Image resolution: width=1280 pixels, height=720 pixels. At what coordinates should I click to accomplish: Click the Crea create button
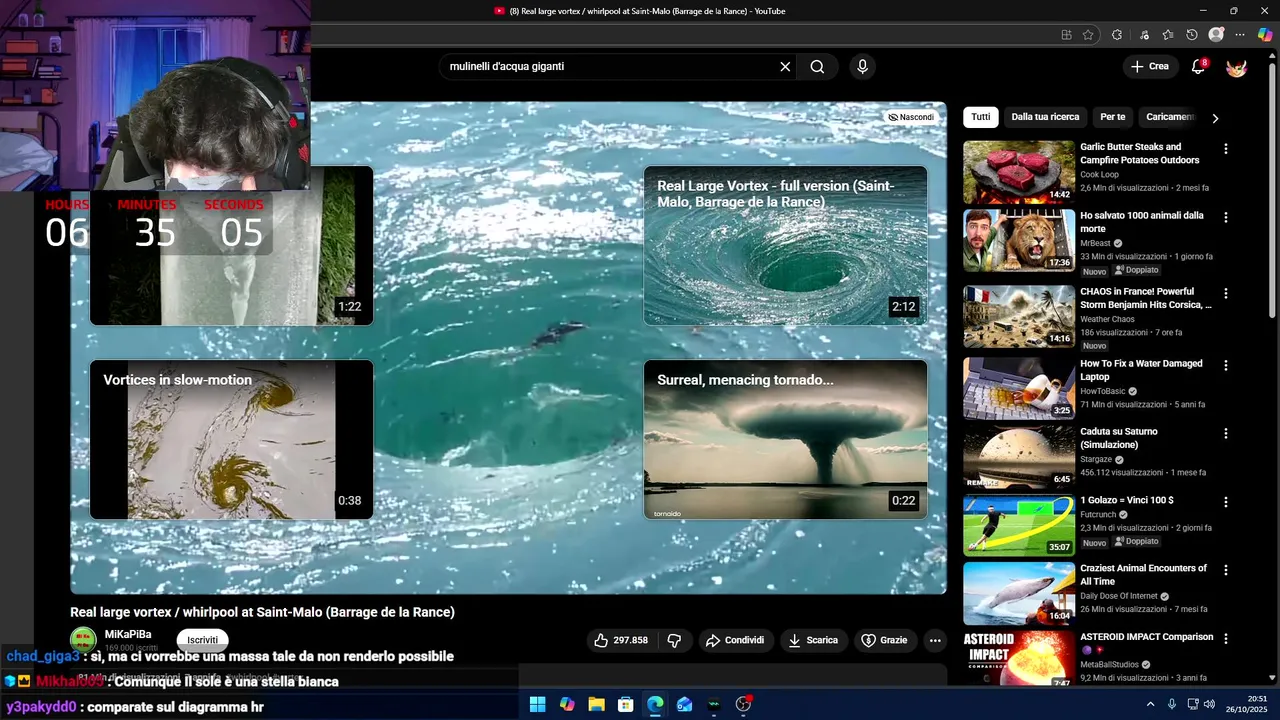click(1149, 67)
